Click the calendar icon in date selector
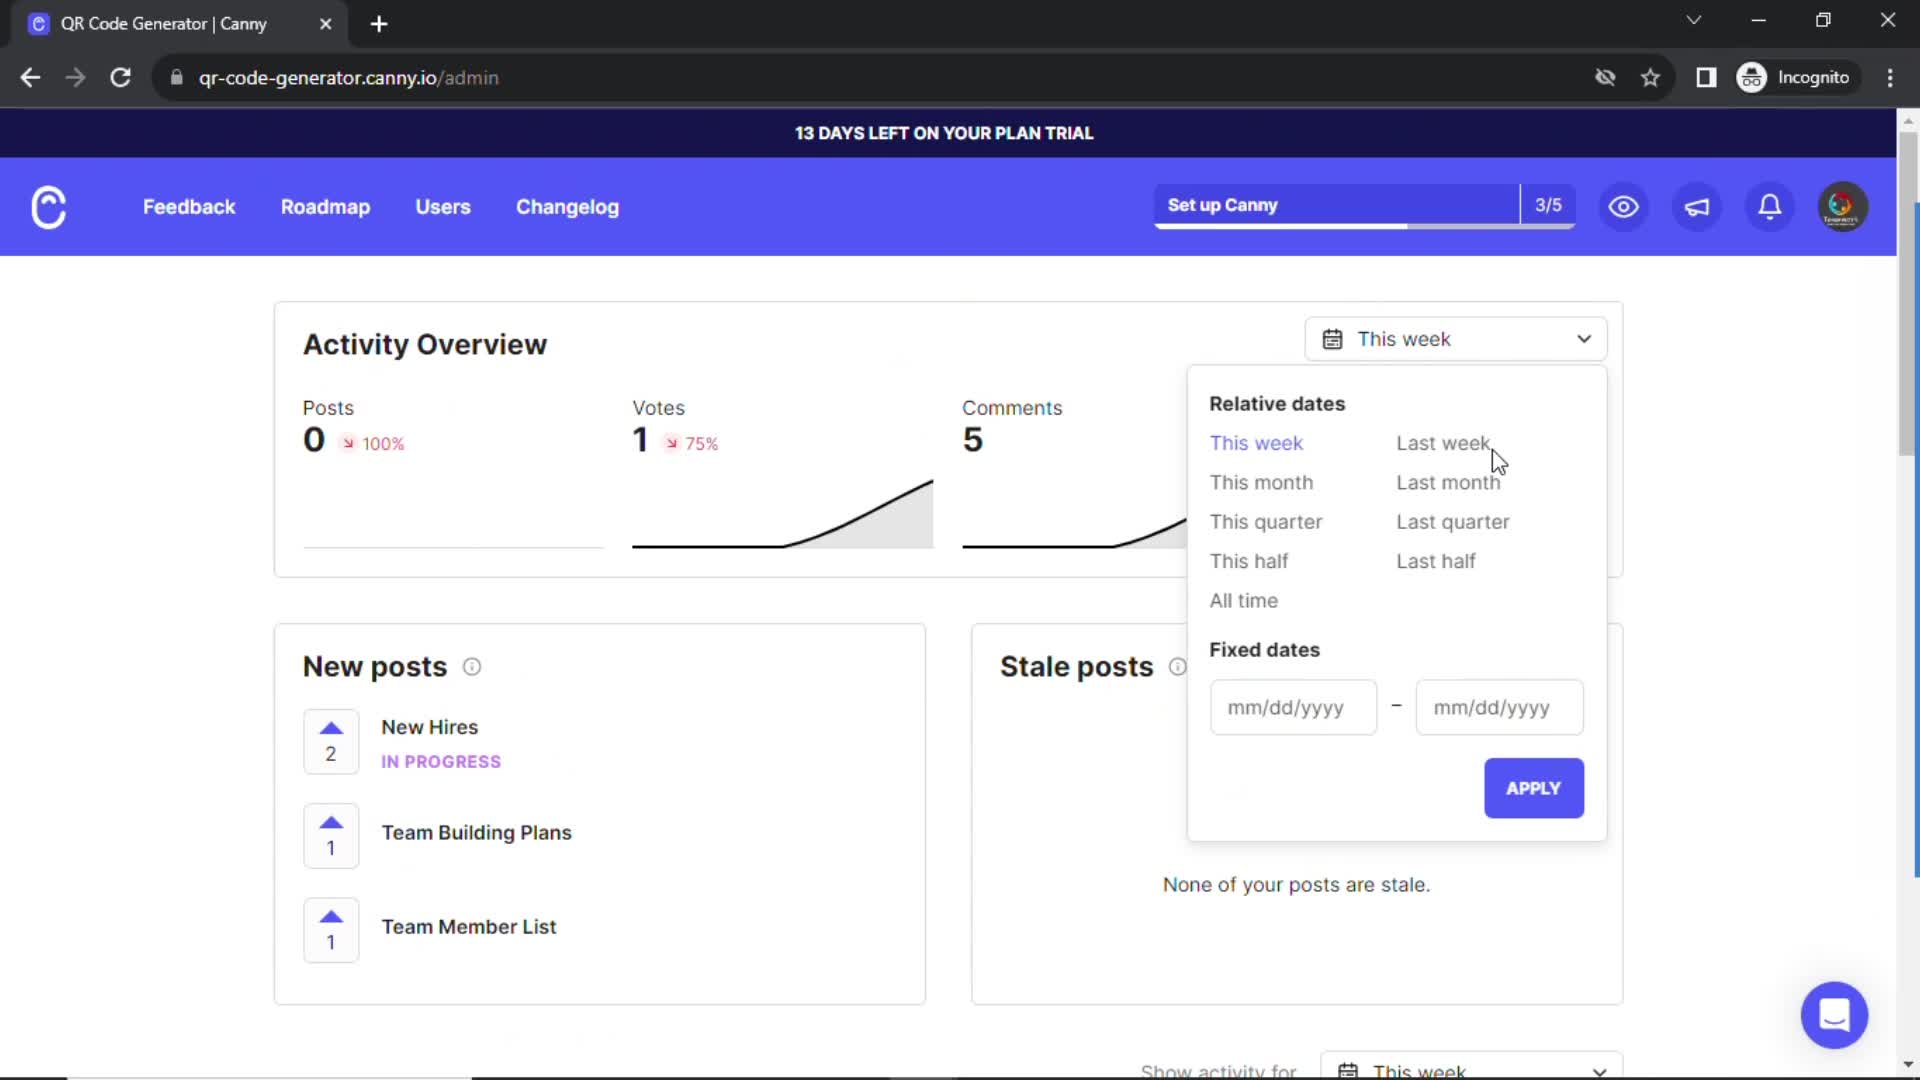This screenshot has height=1080, width=1920. (x=1332, y=339)
